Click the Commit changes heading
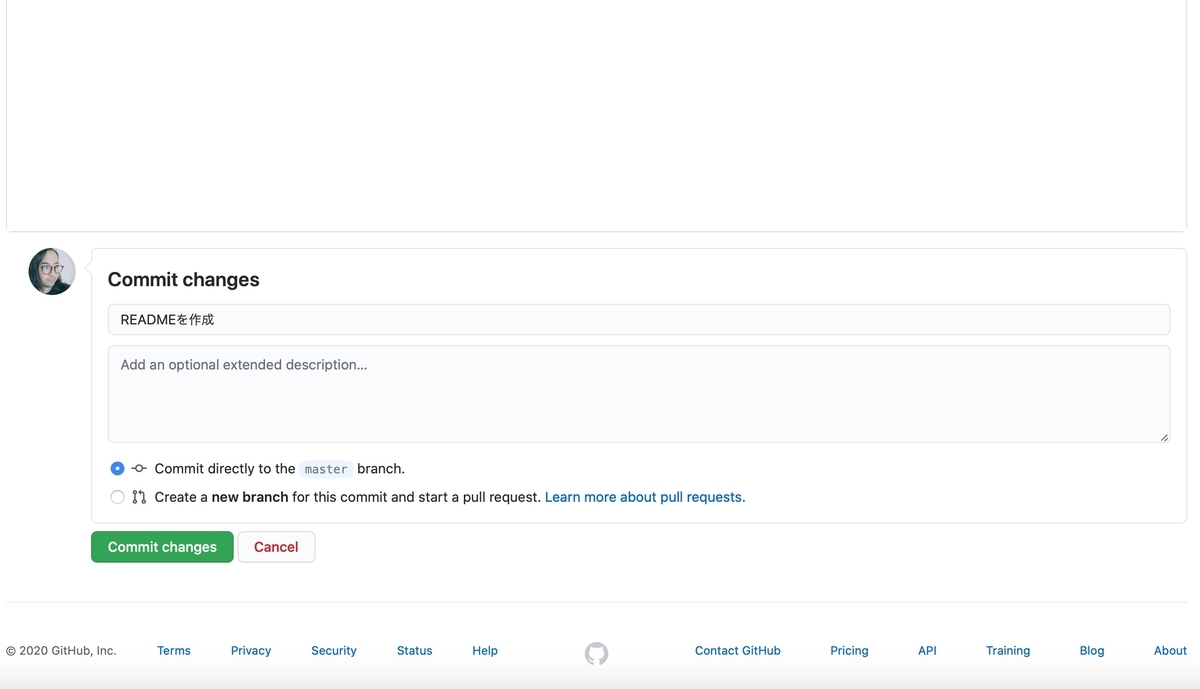 pyautogui.click(x=184, y=280)
